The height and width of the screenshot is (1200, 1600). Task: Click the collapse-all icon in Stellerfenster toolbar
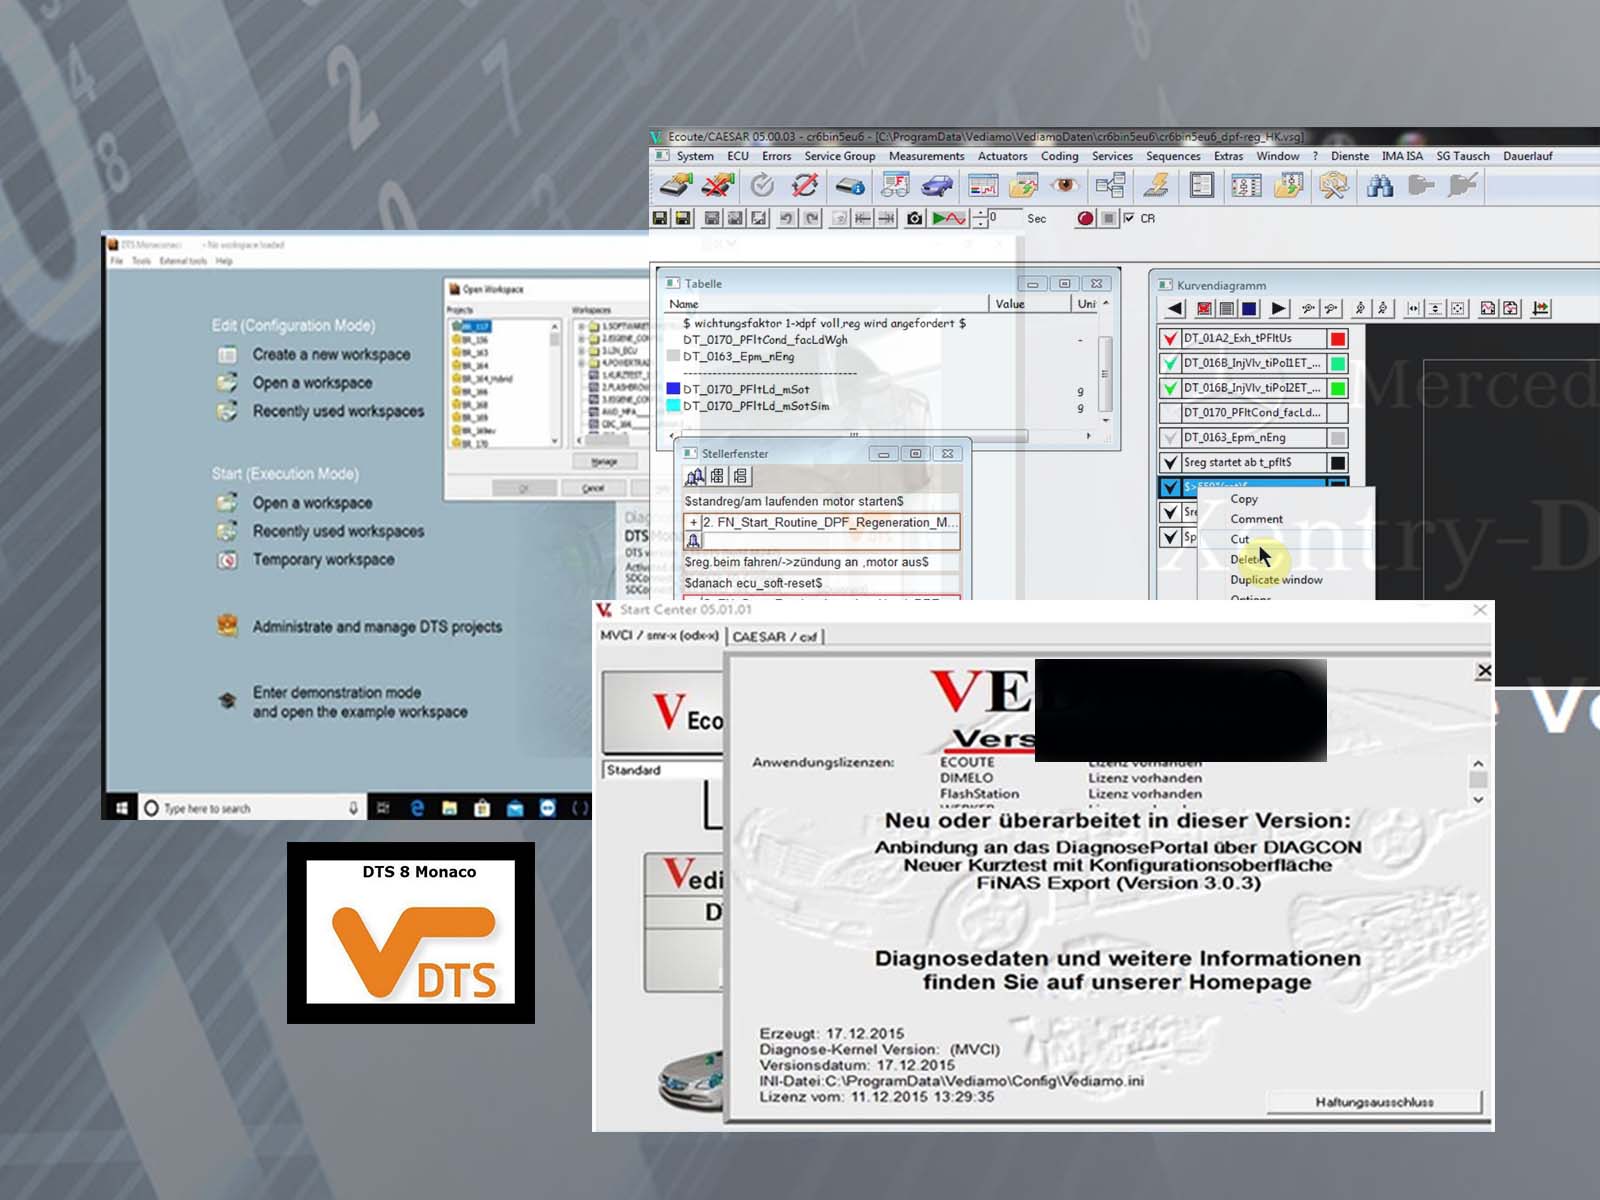740,477
